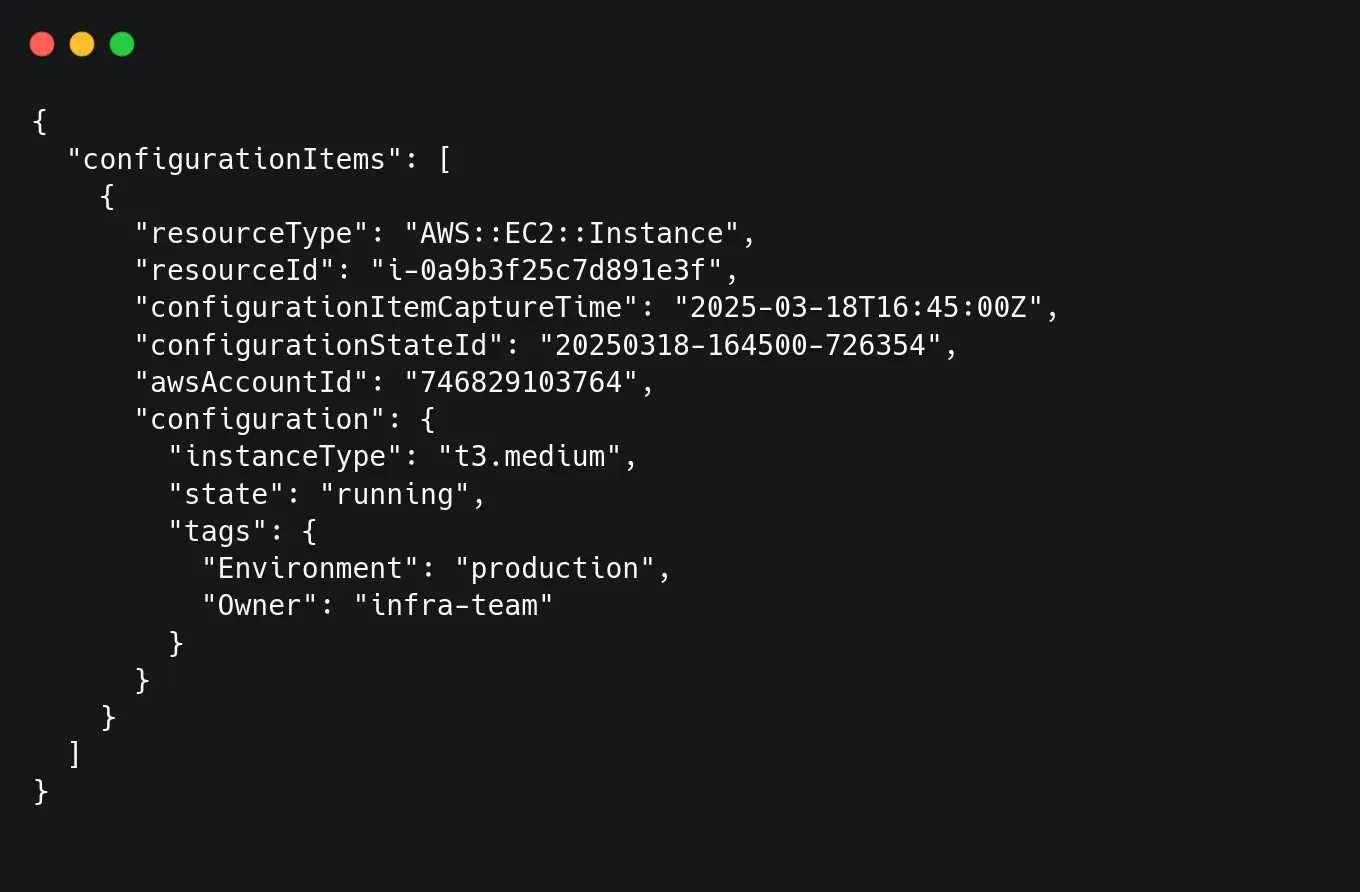
Task: Select the account number "746829103764"
Action: (x=521, y=382)
